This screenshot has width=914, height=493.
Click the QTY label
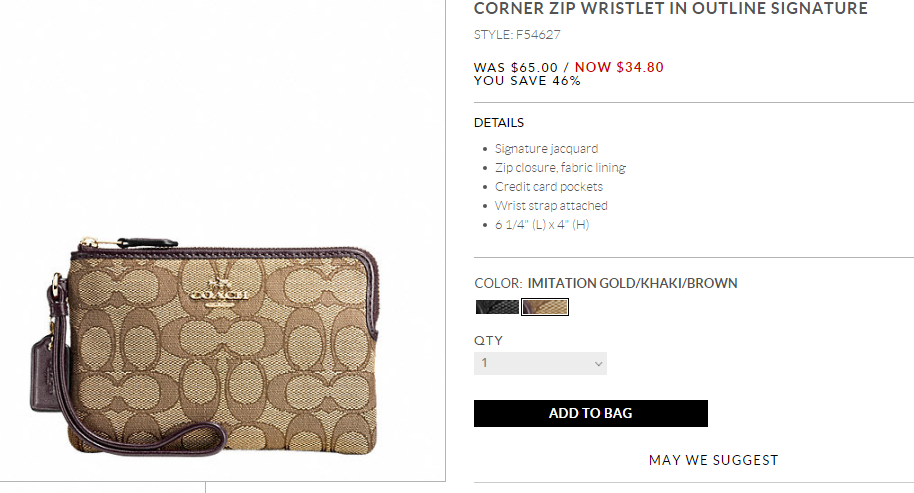(x=488, y=340)
